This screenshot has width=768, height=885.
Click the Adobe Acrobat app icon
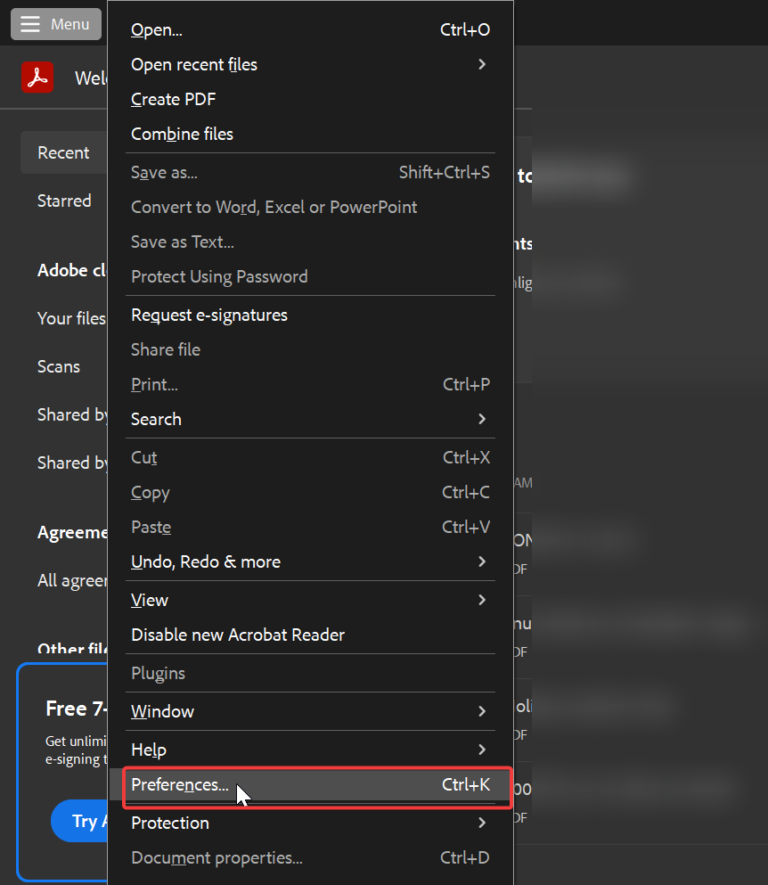38,77
